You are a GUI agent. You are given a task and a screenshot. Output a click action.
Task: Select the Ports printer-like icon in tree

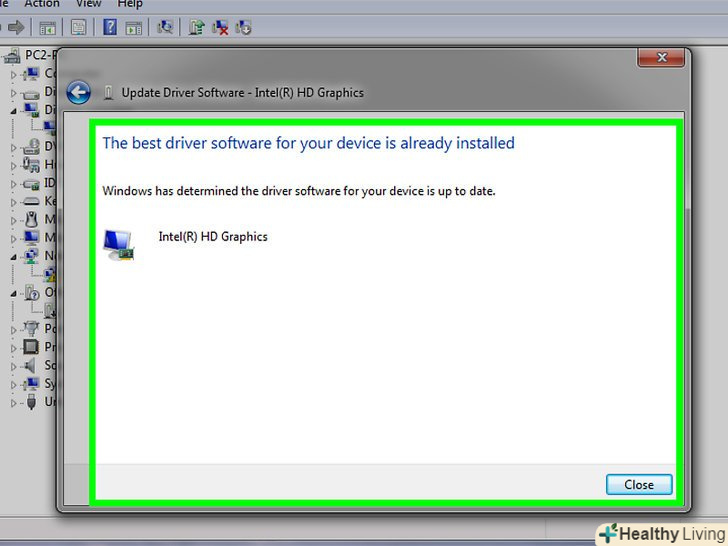31,329
